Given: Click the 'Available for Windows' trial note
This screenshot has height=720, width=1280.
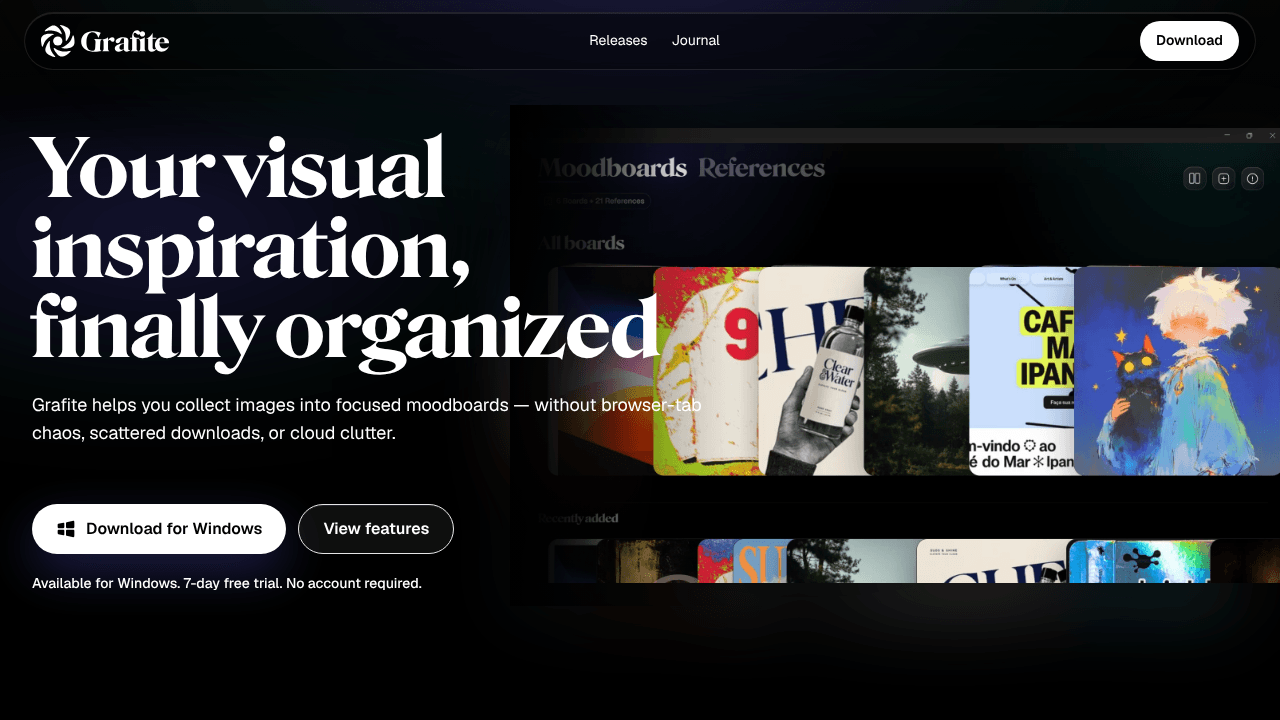Looking at the screenshot, I should point(227,583).
